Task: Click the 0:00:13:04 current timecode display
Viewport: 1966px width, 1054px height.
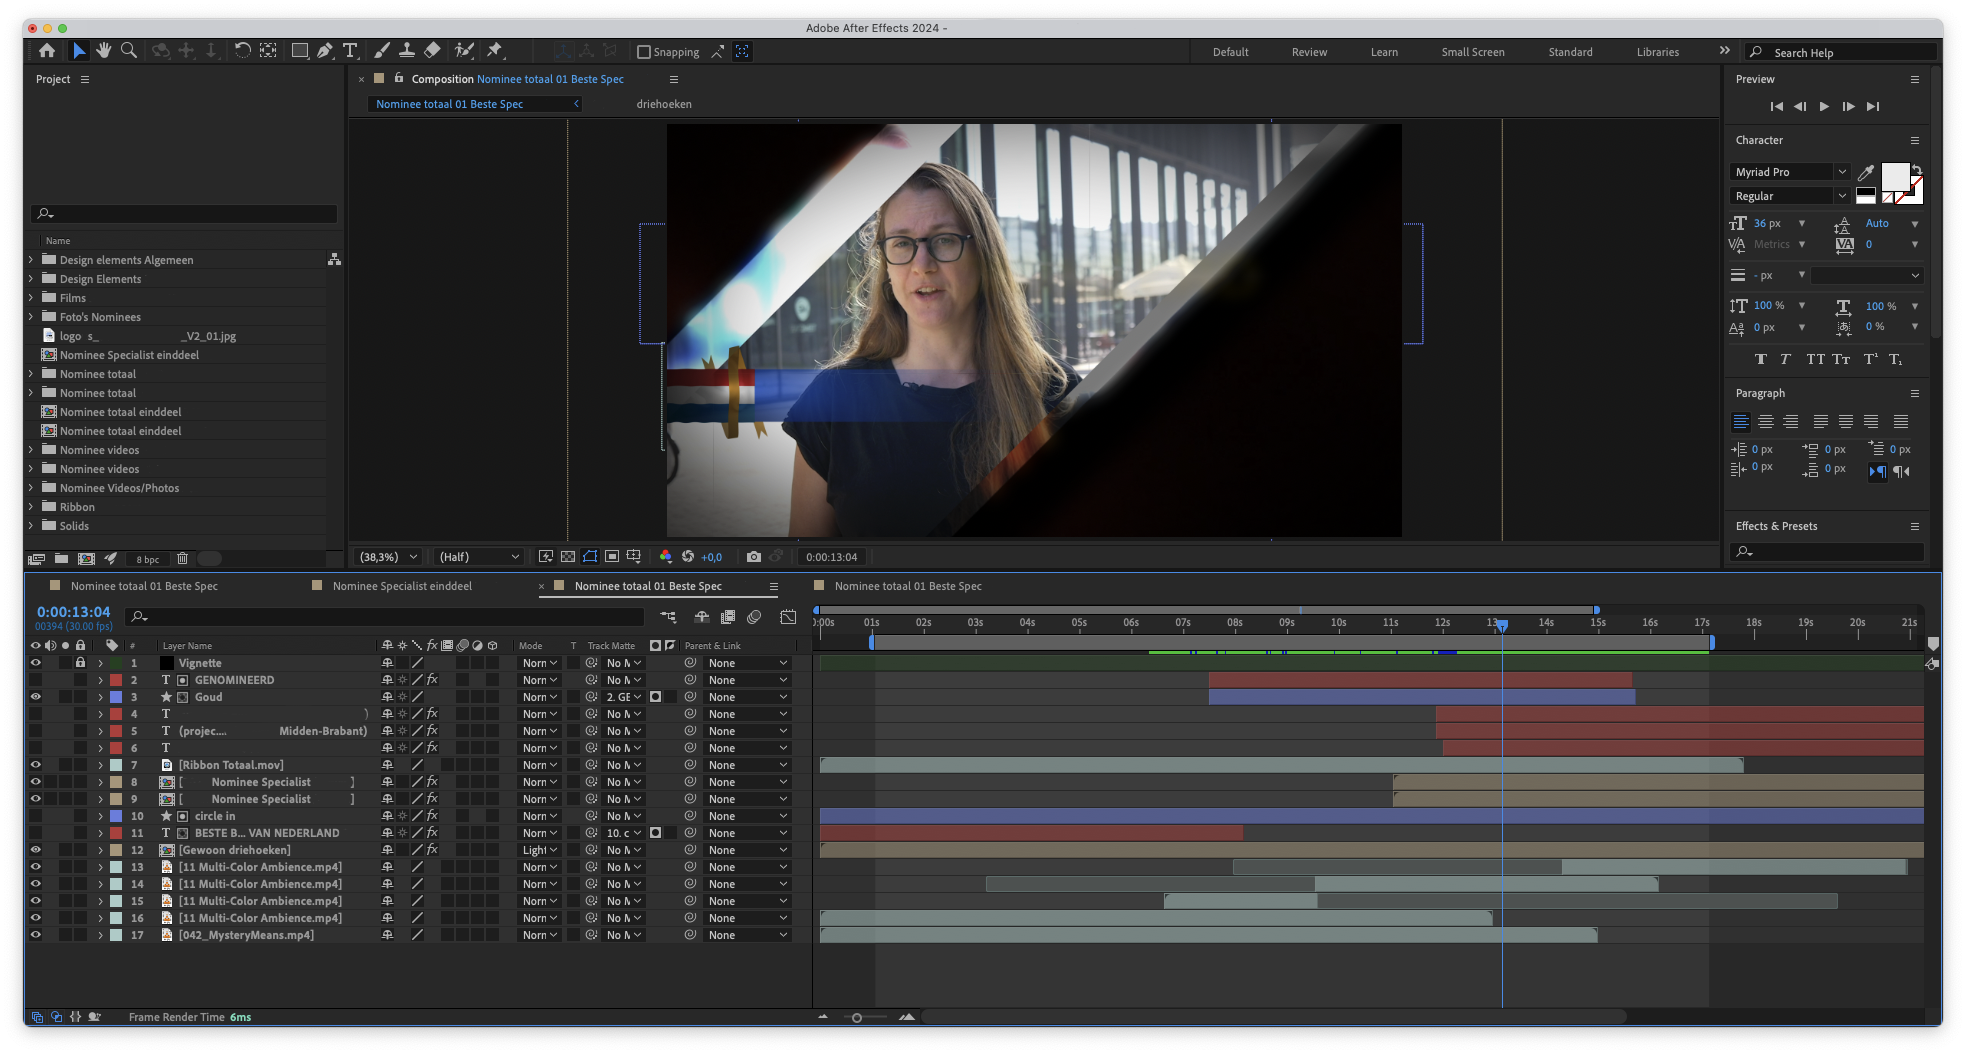Action: click(73, 612)
